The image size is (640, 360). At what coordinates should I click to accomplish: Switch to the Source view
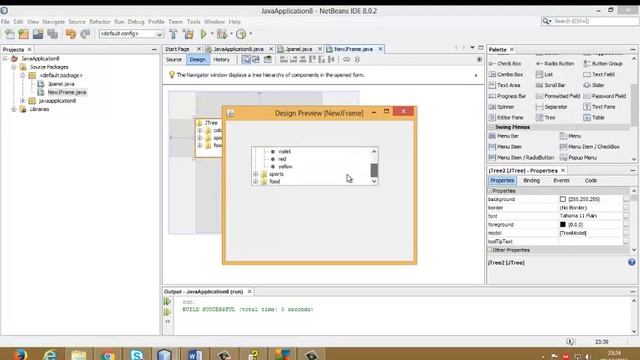click(174, 60)
